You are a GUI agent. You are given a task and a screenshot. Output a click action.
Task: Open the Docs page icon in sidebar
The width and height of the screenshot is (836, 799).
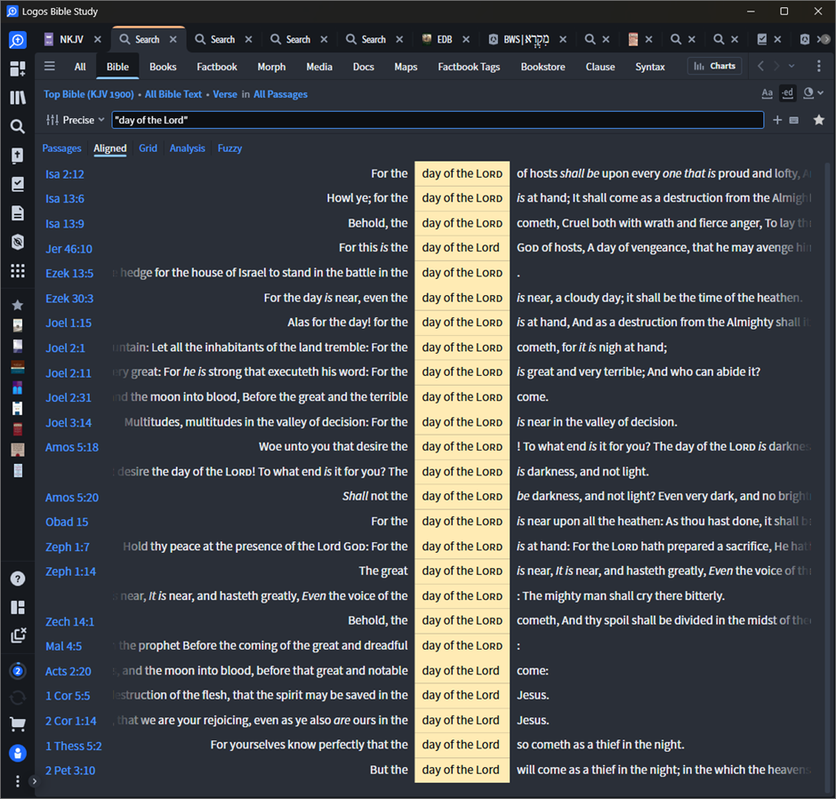coord(18,213)
